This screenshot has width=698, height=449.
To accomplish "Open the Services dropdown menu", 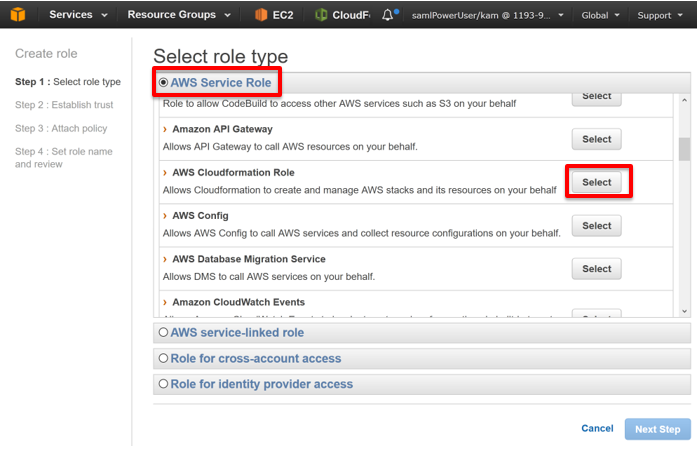I will pyautogui.click(x=78, y=15).
